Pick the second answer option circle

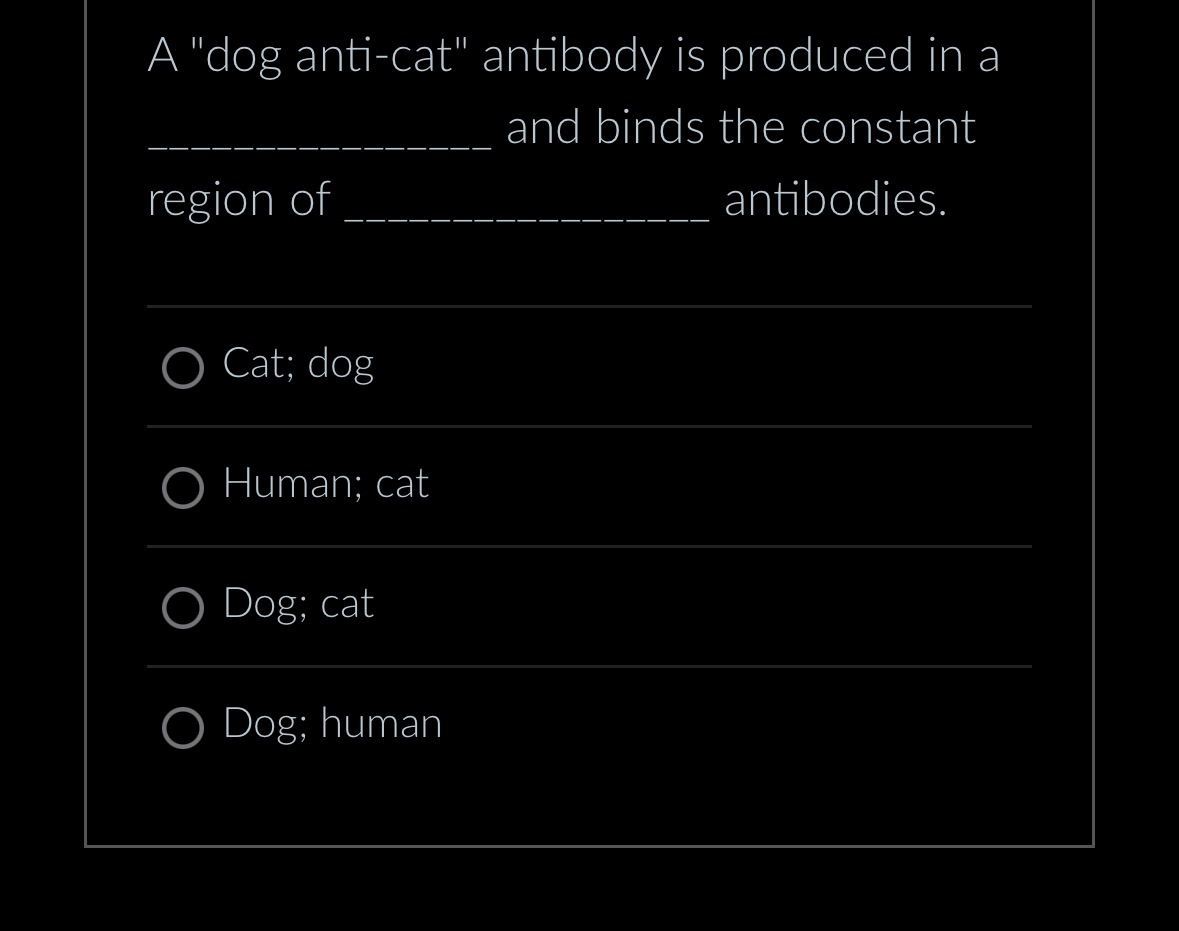(x=183, y=488)
